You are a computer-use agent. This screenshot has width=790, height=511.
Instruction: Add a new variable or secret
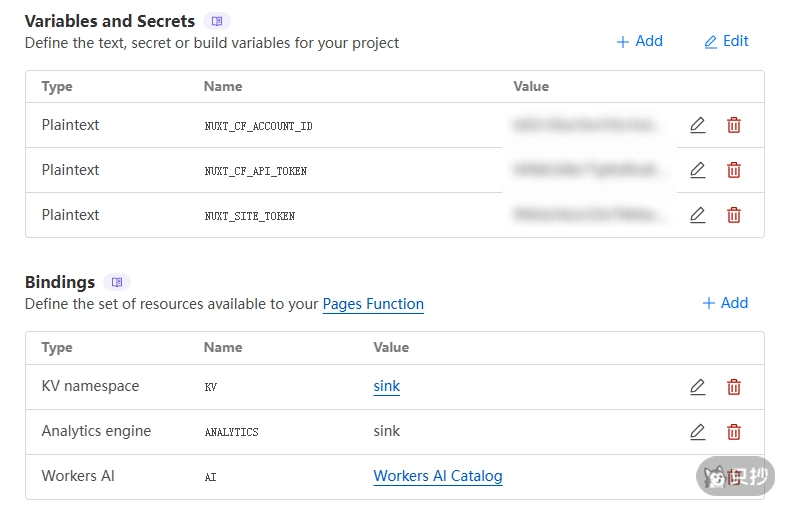click(639, 41)
